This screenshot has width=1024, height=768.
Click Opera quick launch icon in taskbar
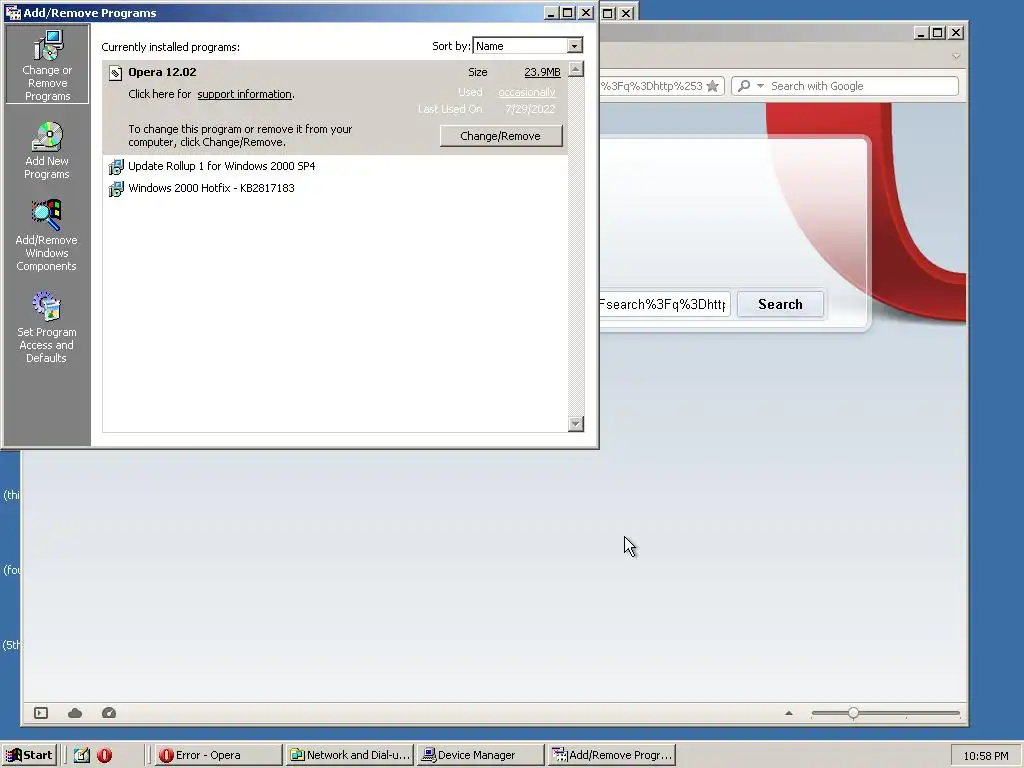click(x=104, y=755)
